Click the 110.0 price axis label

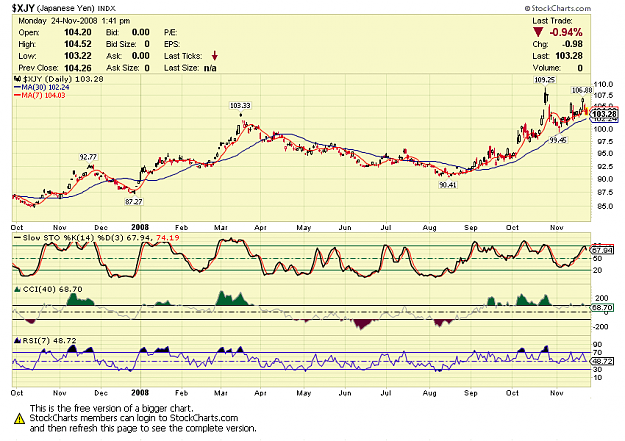point(603,85)
